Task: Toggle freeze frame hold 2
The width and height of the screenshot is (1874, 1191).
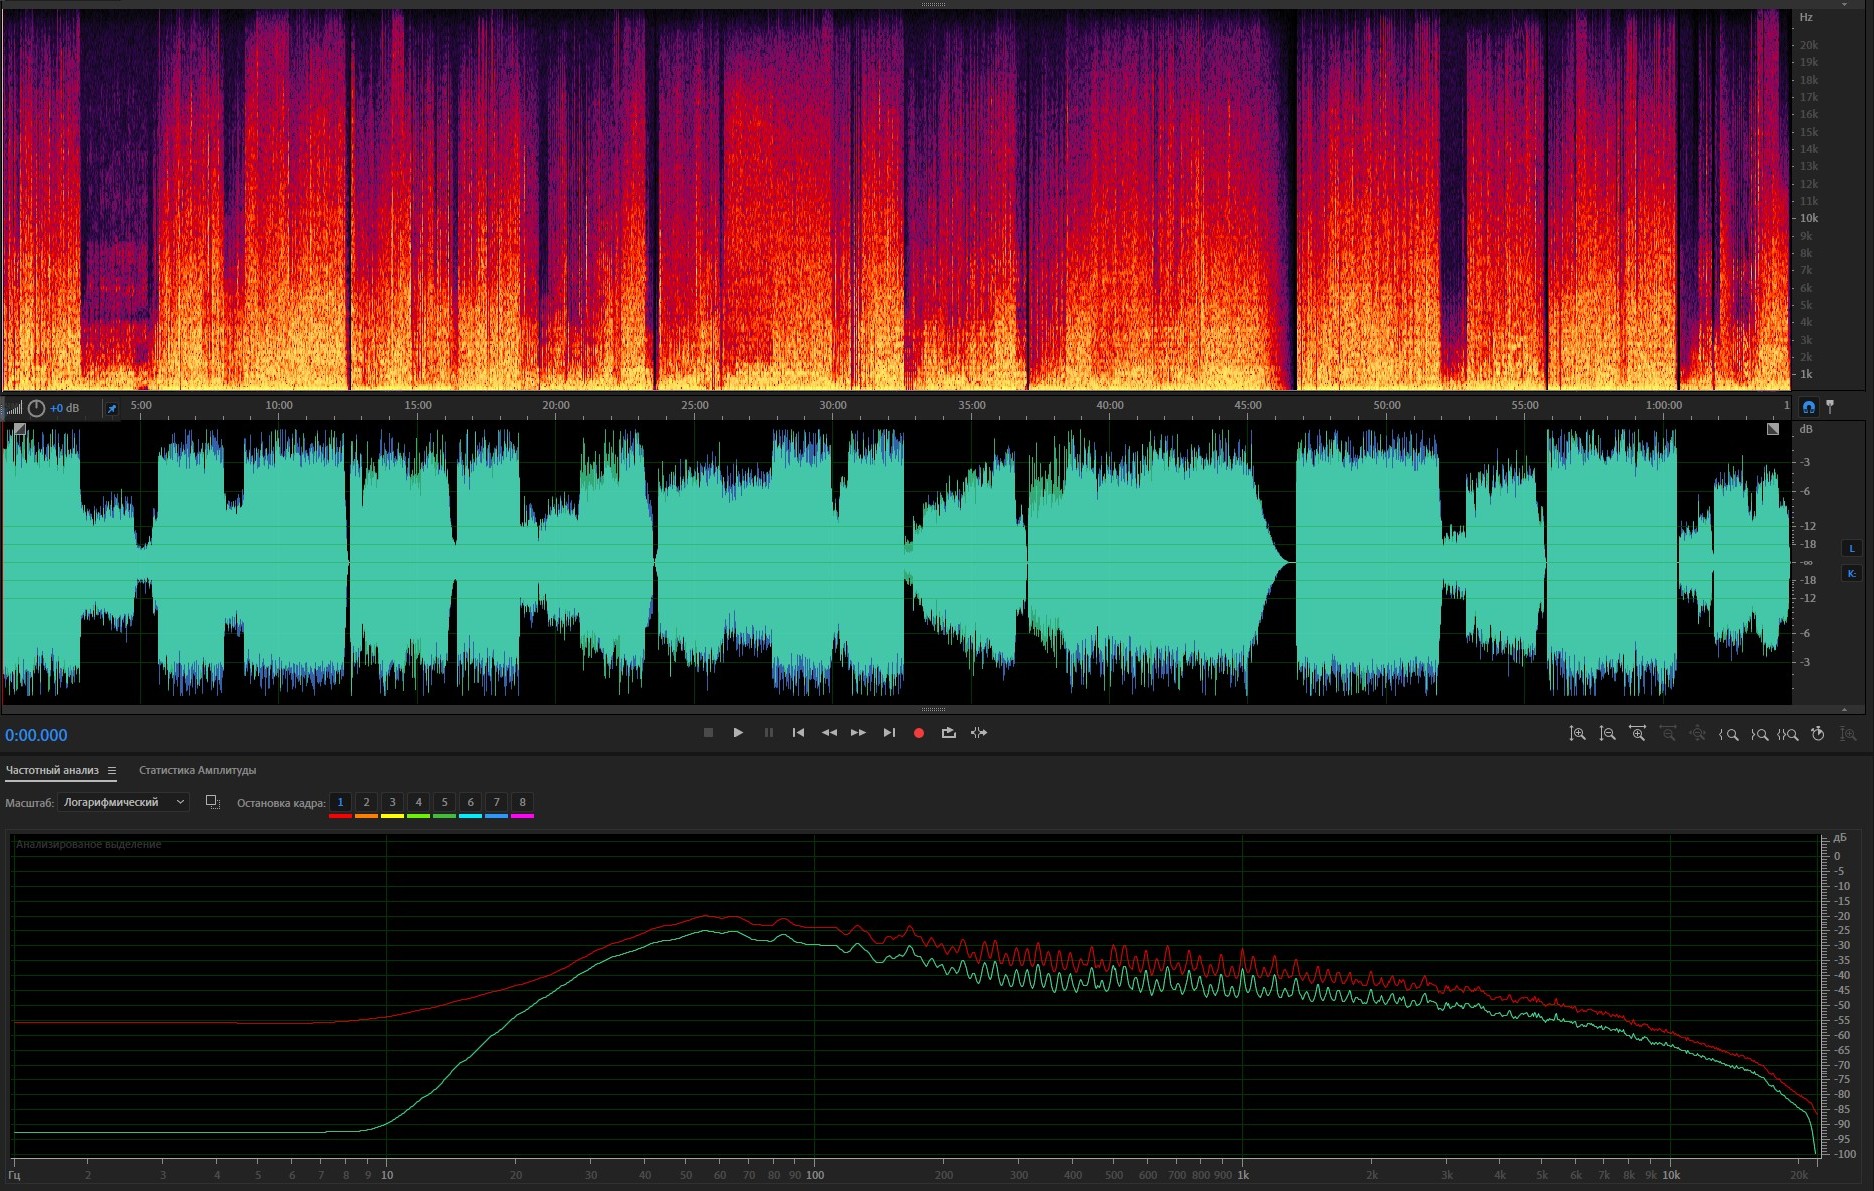Action: tap(366, 802)
